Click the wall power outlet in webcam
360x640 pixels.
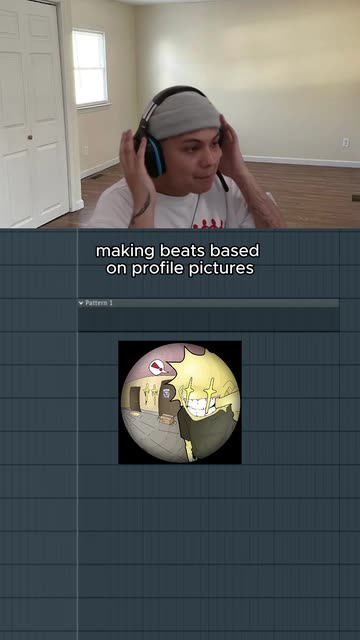(346, 142)
